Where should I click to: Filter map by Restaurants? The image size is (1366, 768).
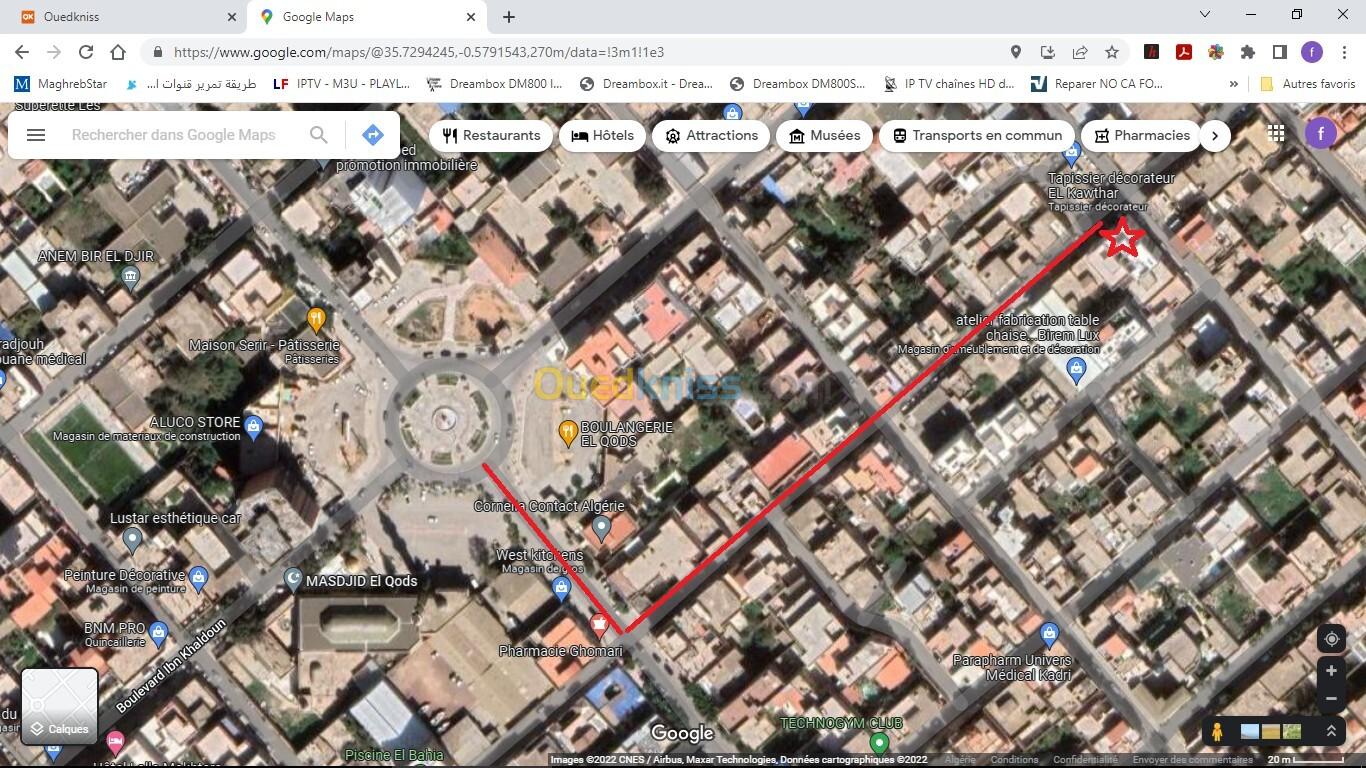pos(491,135)
